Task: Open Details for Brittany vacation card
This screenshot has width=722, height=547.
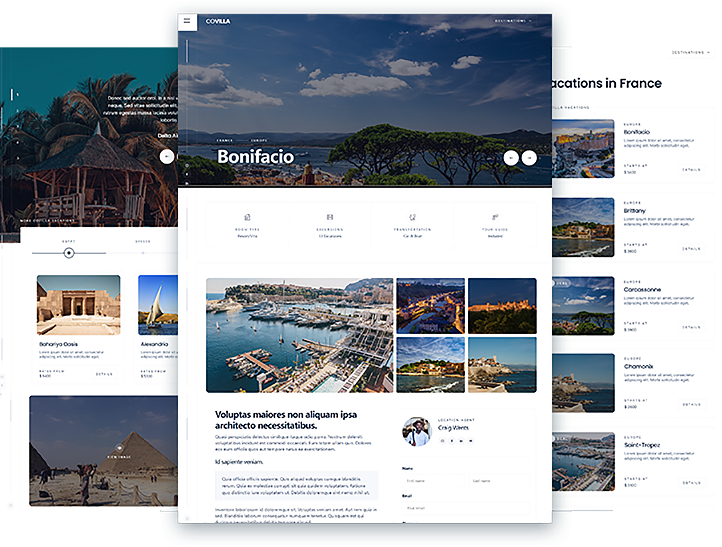Action: coord(691,249)
